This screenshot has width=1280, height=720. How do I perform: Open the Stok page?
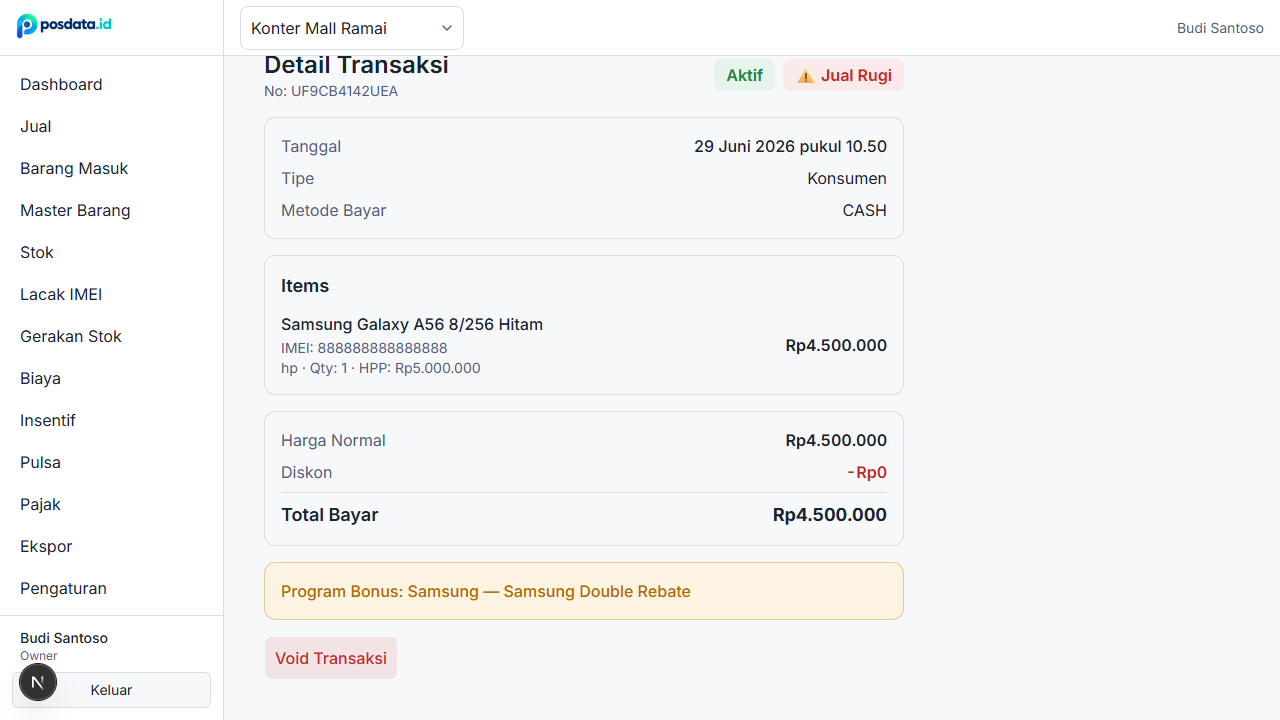click(37, 252)
